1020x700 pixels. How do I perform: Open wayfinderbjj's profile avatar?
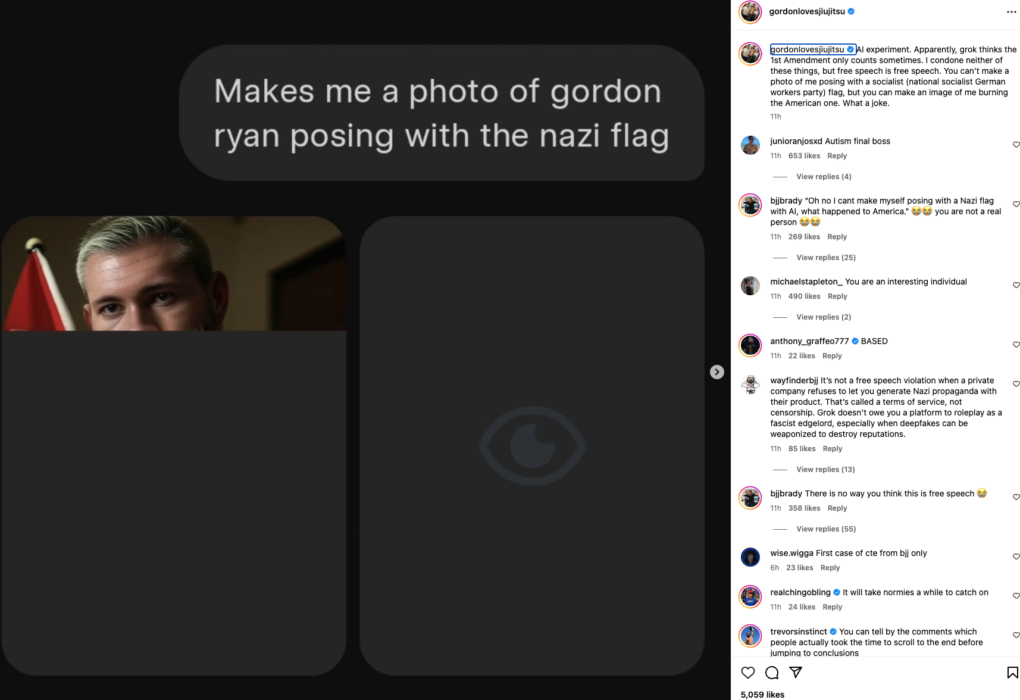[750, 385]
